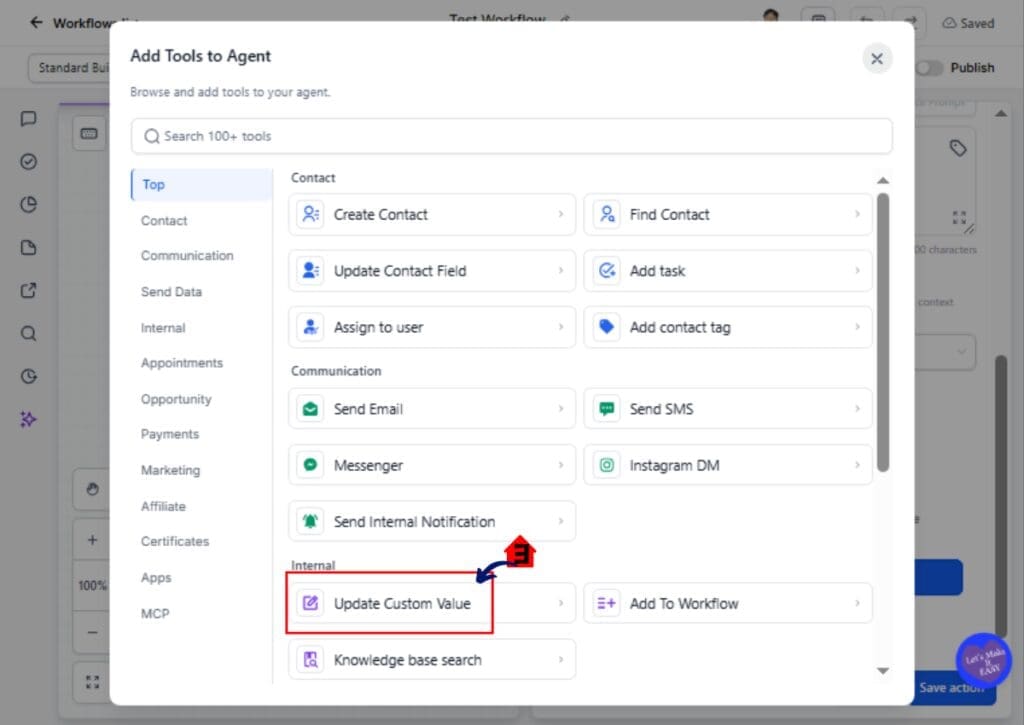
Task: Switch to the Appointments category
Action: [x=182, y=363]
